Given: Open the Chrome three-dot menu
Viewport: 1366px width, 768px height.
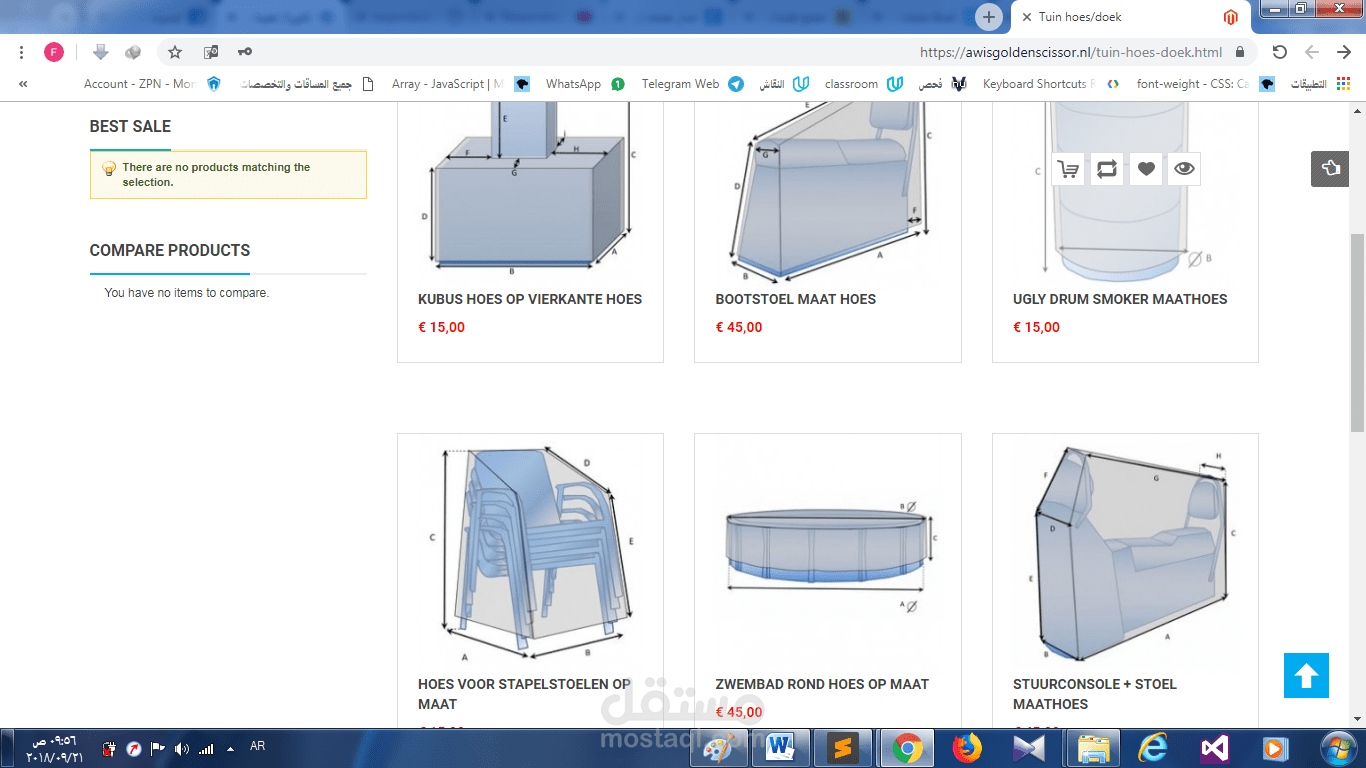Looking at the screenshot, I should (22, 52).
